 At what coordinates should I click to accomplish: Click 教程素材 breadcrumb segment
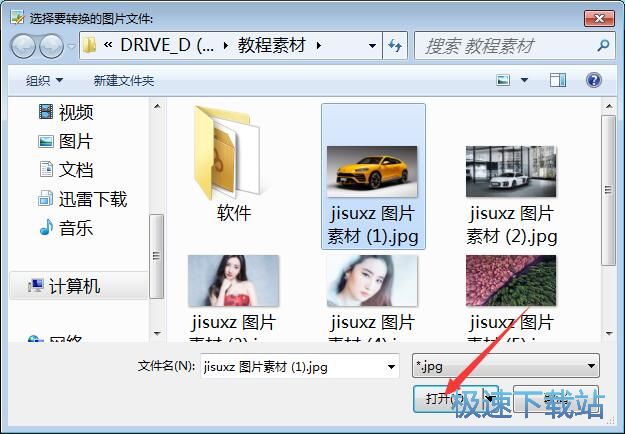click(x=271, y=45)
